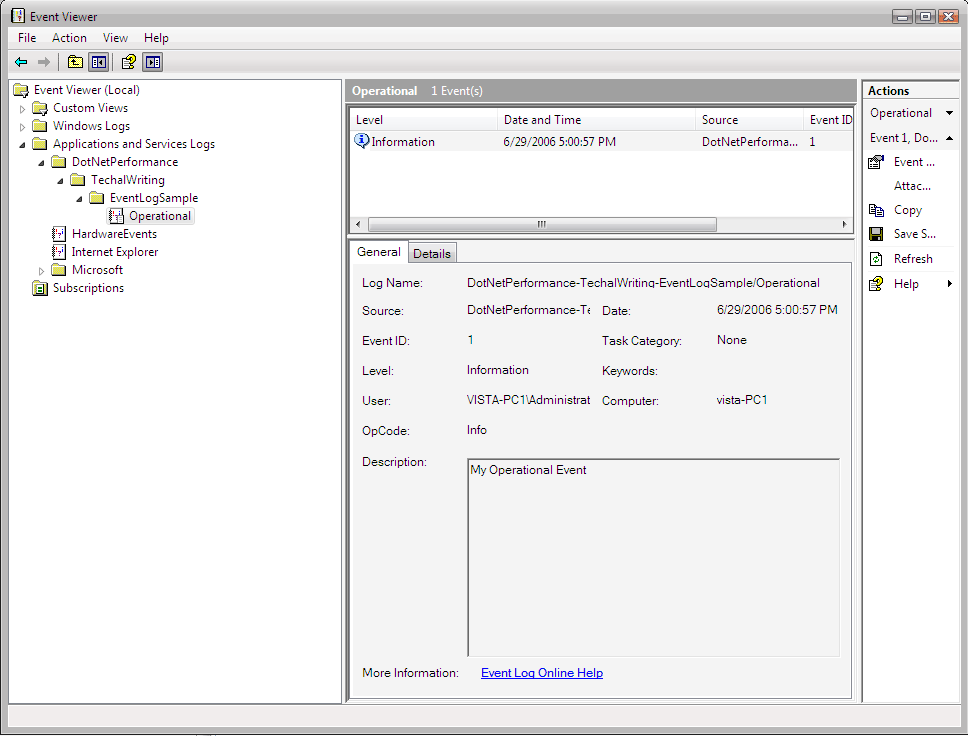Switch to the General tab

[x=378, y=252]
